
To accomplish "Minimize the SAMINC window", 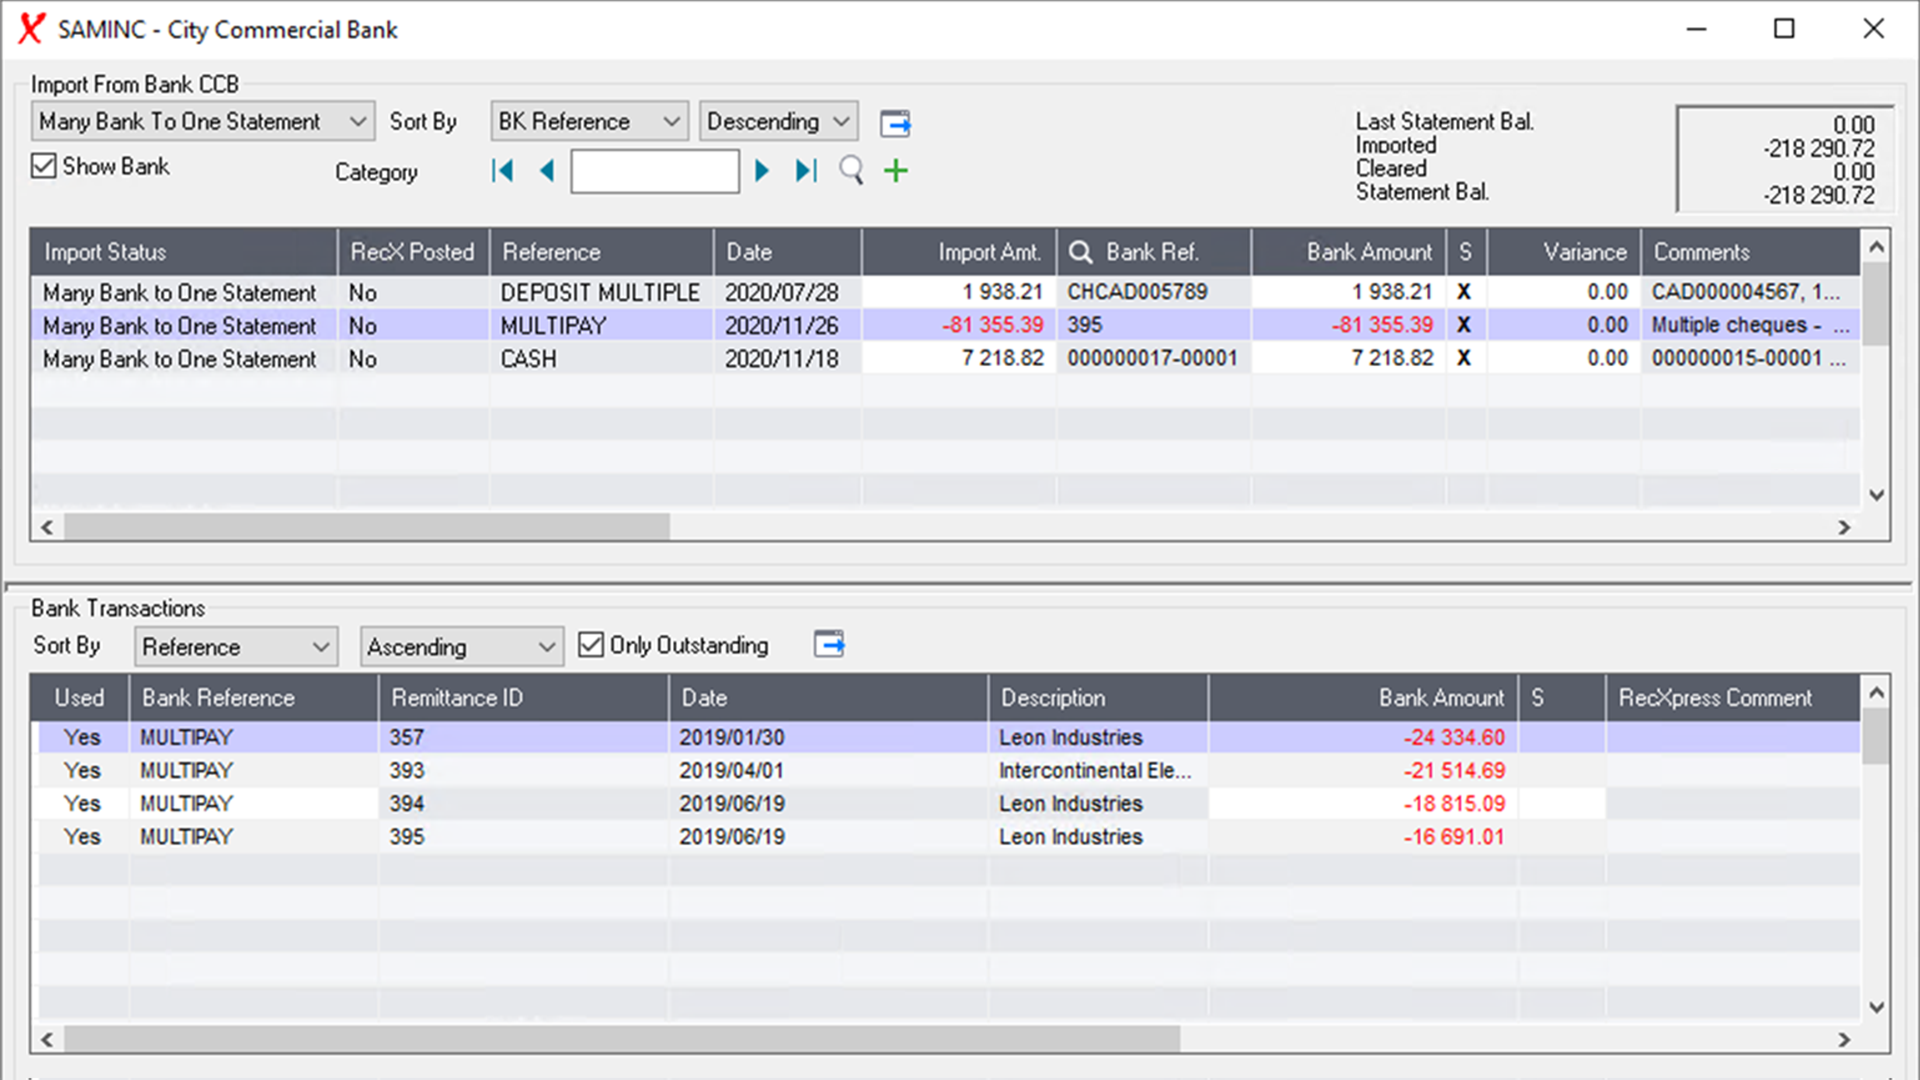I will click(1696, 29).
